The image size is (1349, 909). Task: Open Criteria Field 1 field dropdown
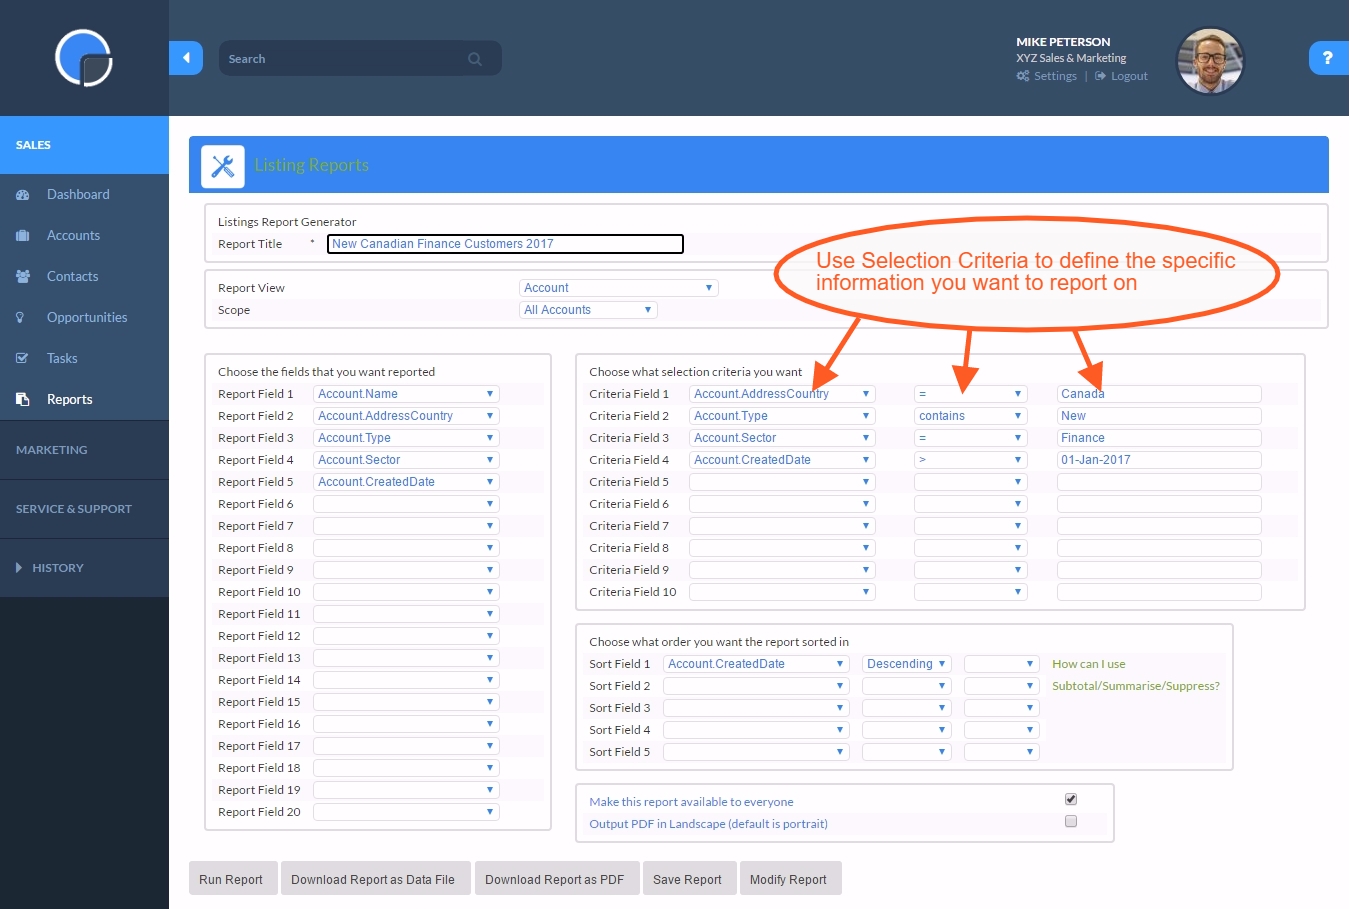point(782,394)
